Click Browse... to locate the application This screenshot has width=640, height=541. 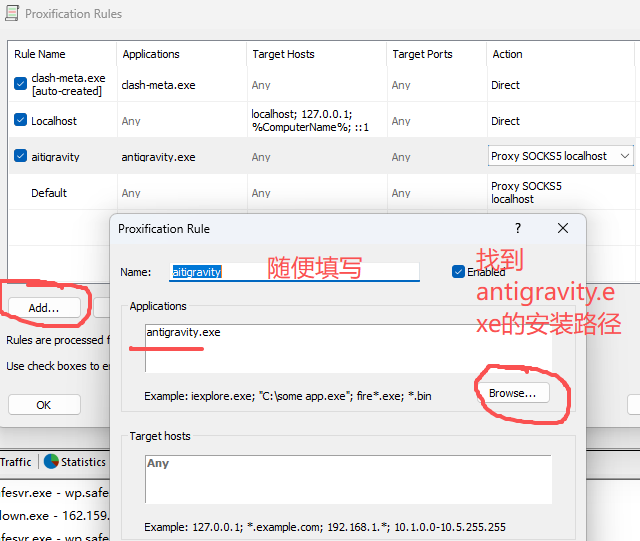(x=512, y=393)
